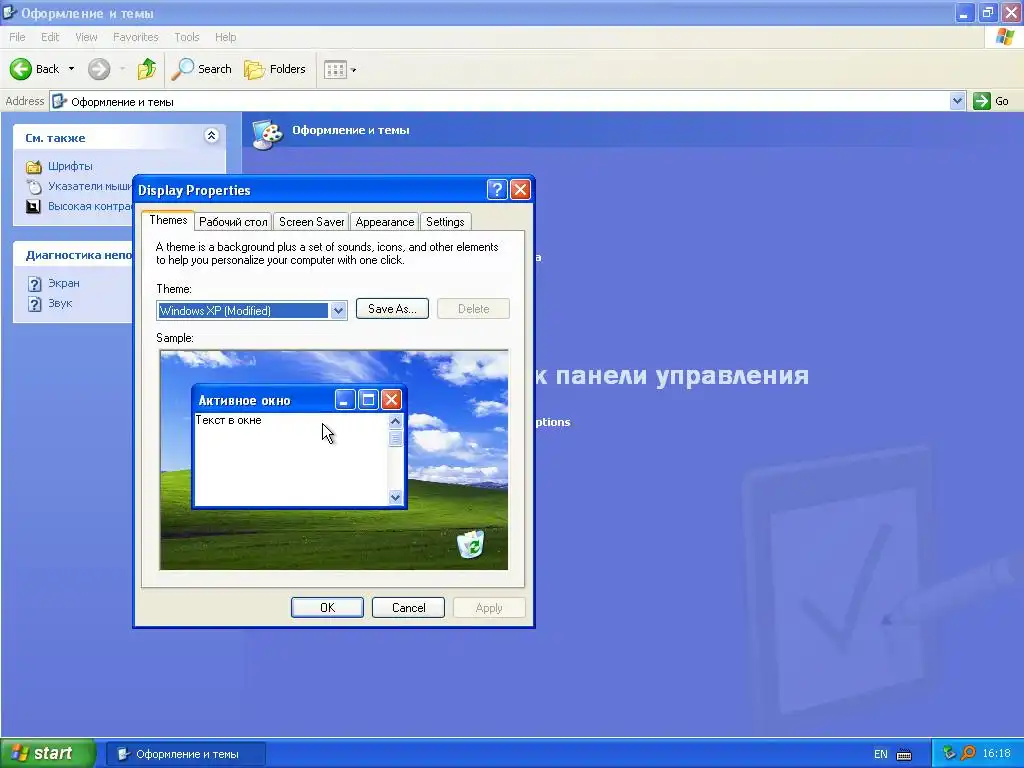Viewport: 1024px width, 768px height.
Task: Open the Edit menu
Action: click(x=50, y=37)
